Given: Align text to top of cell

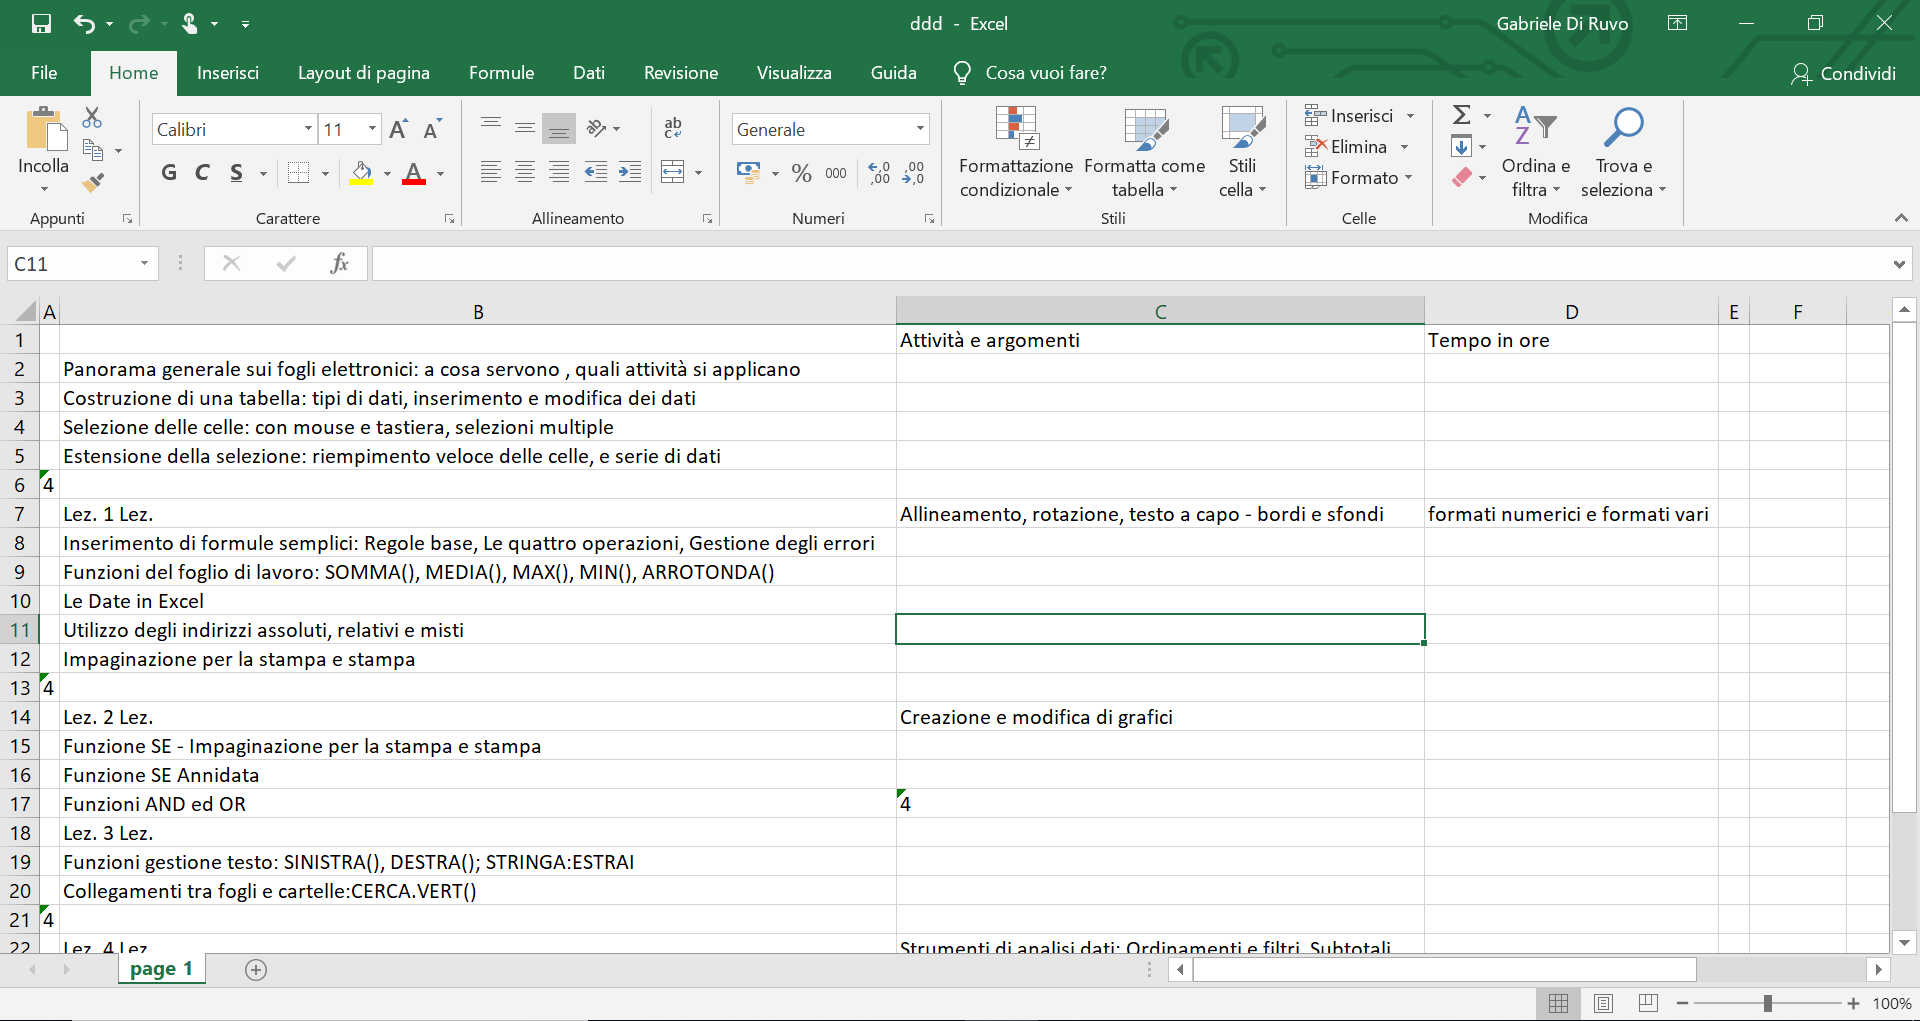Looking at the screenshot, I should pyautogui.click(x=491, y=128).
